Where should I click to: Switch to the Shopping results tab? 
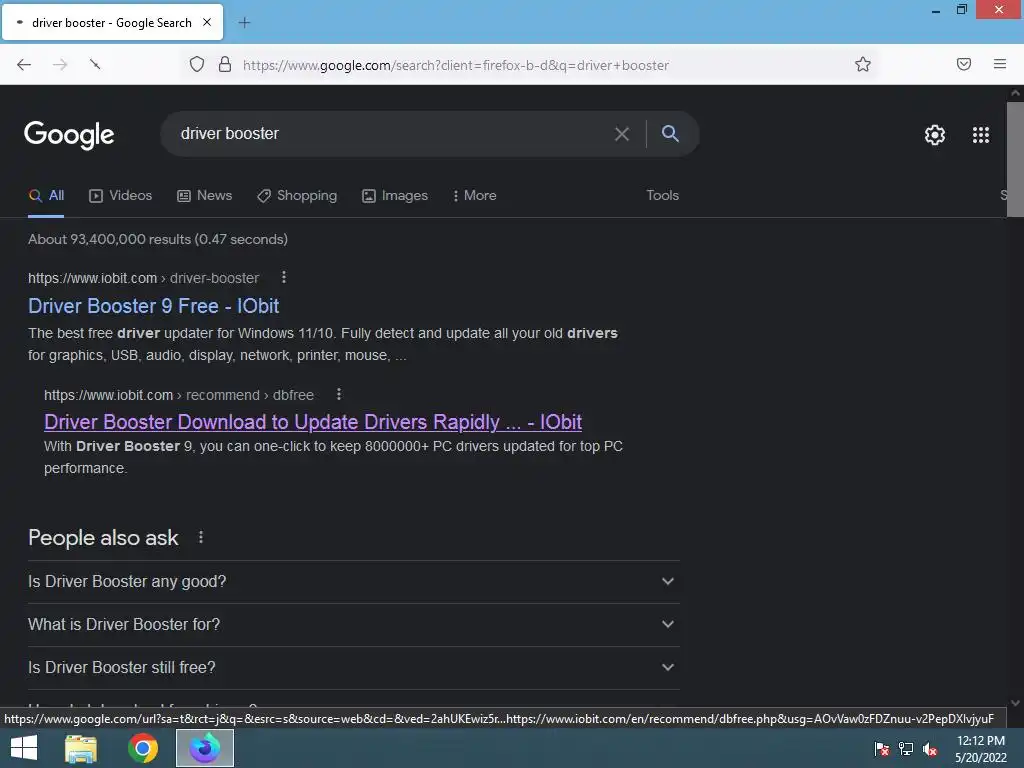point(297,195)
